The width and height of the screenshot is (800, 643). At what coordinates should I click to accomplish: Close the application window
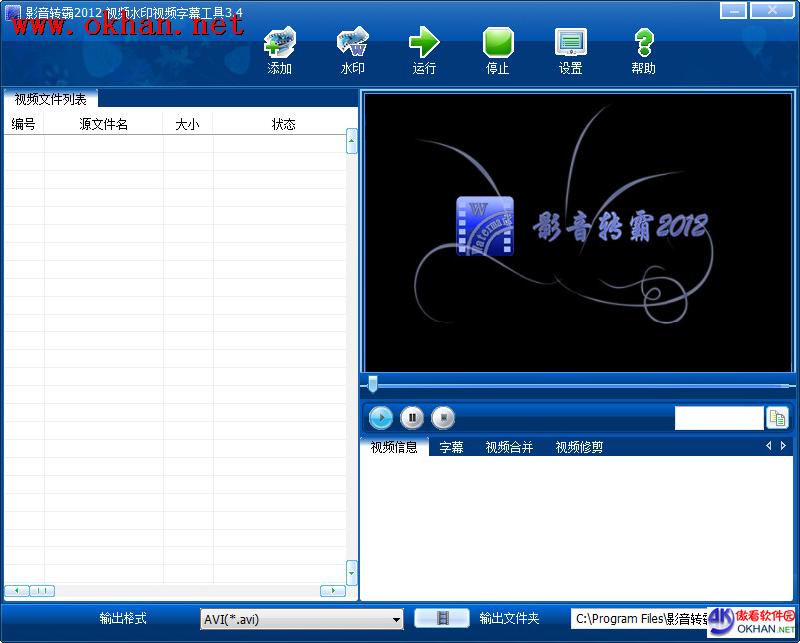point(772,11)
